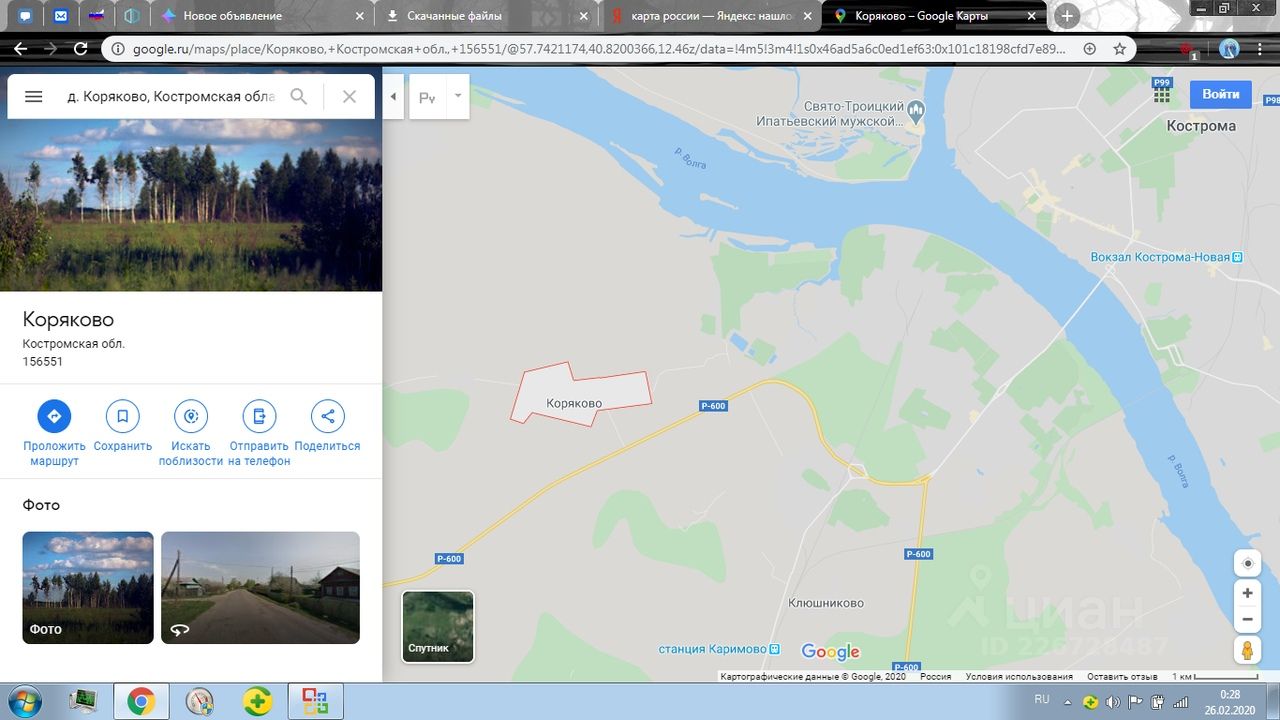This screenshot has height=720, width=1280.
Task: Click the taskbar clock 0:28
Action: [x=1230, y=694]
